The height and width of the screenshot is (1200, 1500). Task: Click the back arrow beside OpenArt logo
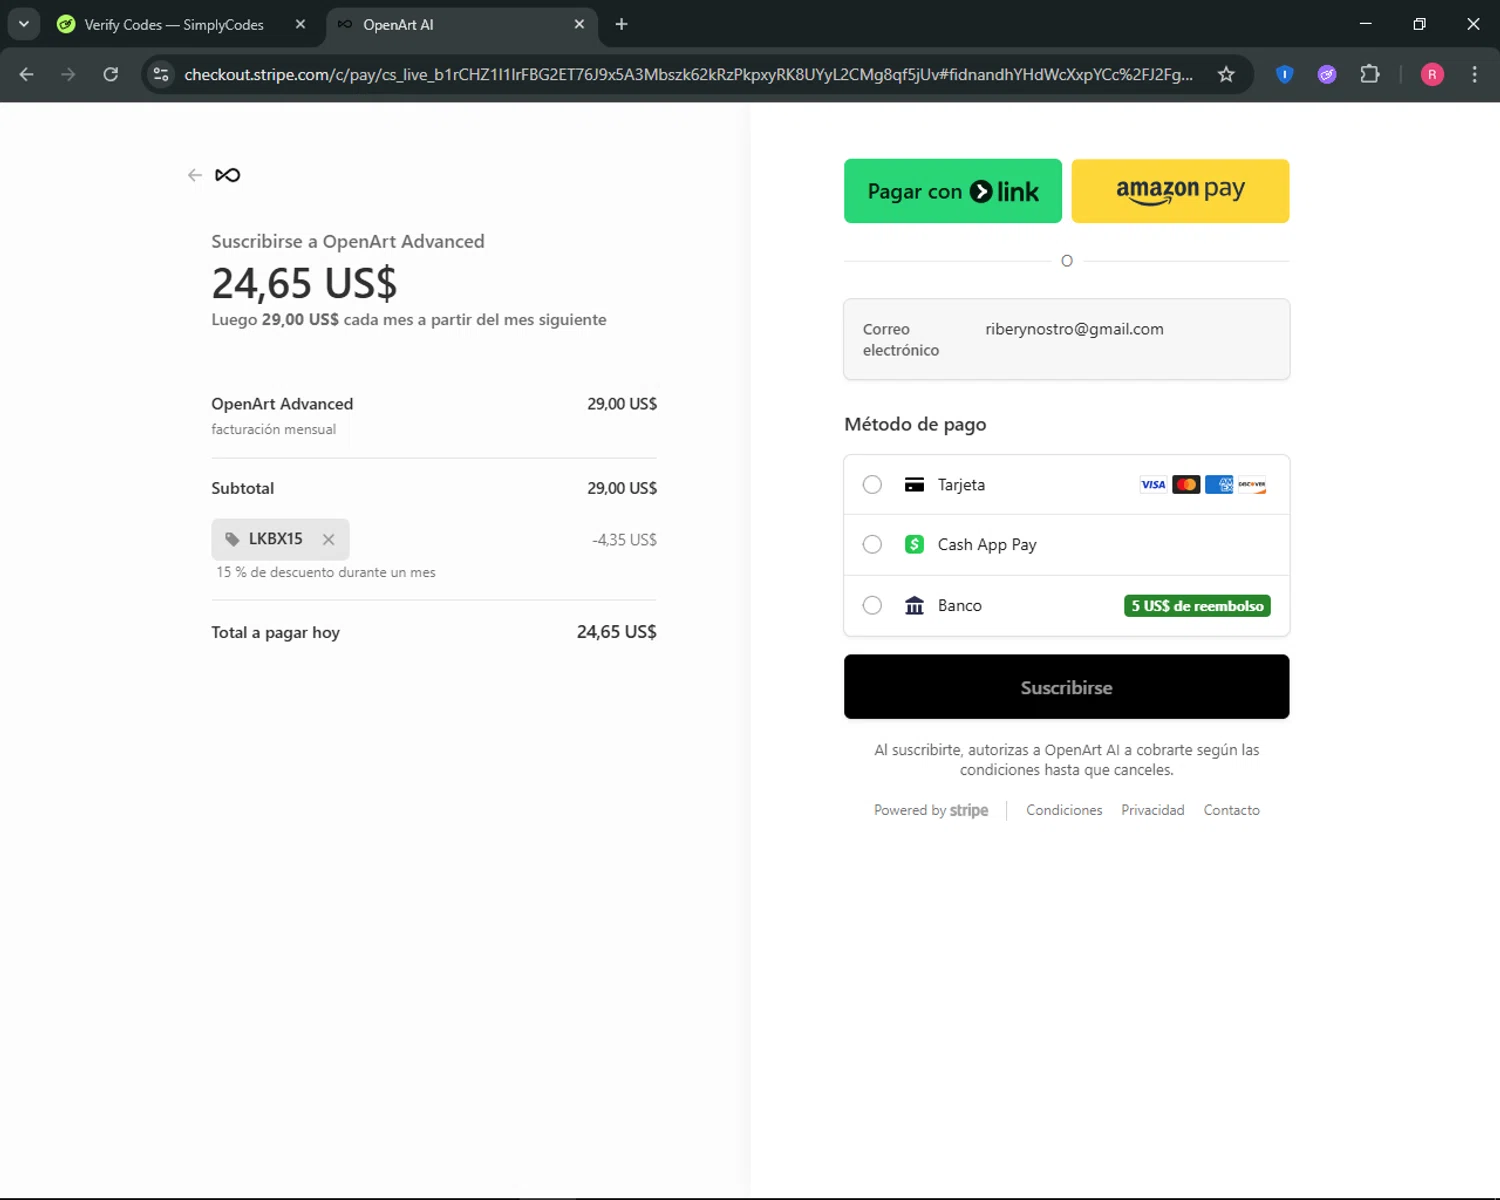195,175
